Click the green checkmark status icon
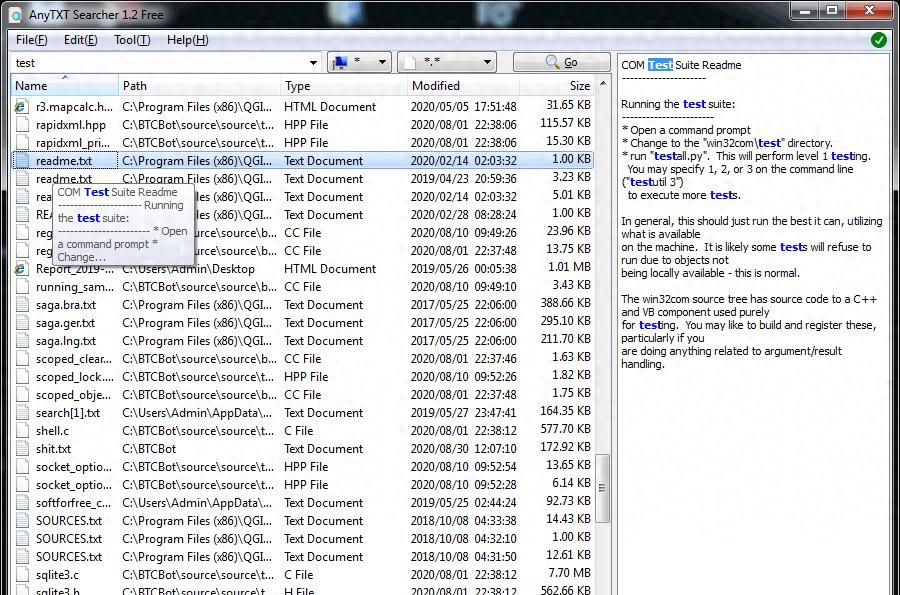Screen dimensions: 900x595 tap(878, 40)
